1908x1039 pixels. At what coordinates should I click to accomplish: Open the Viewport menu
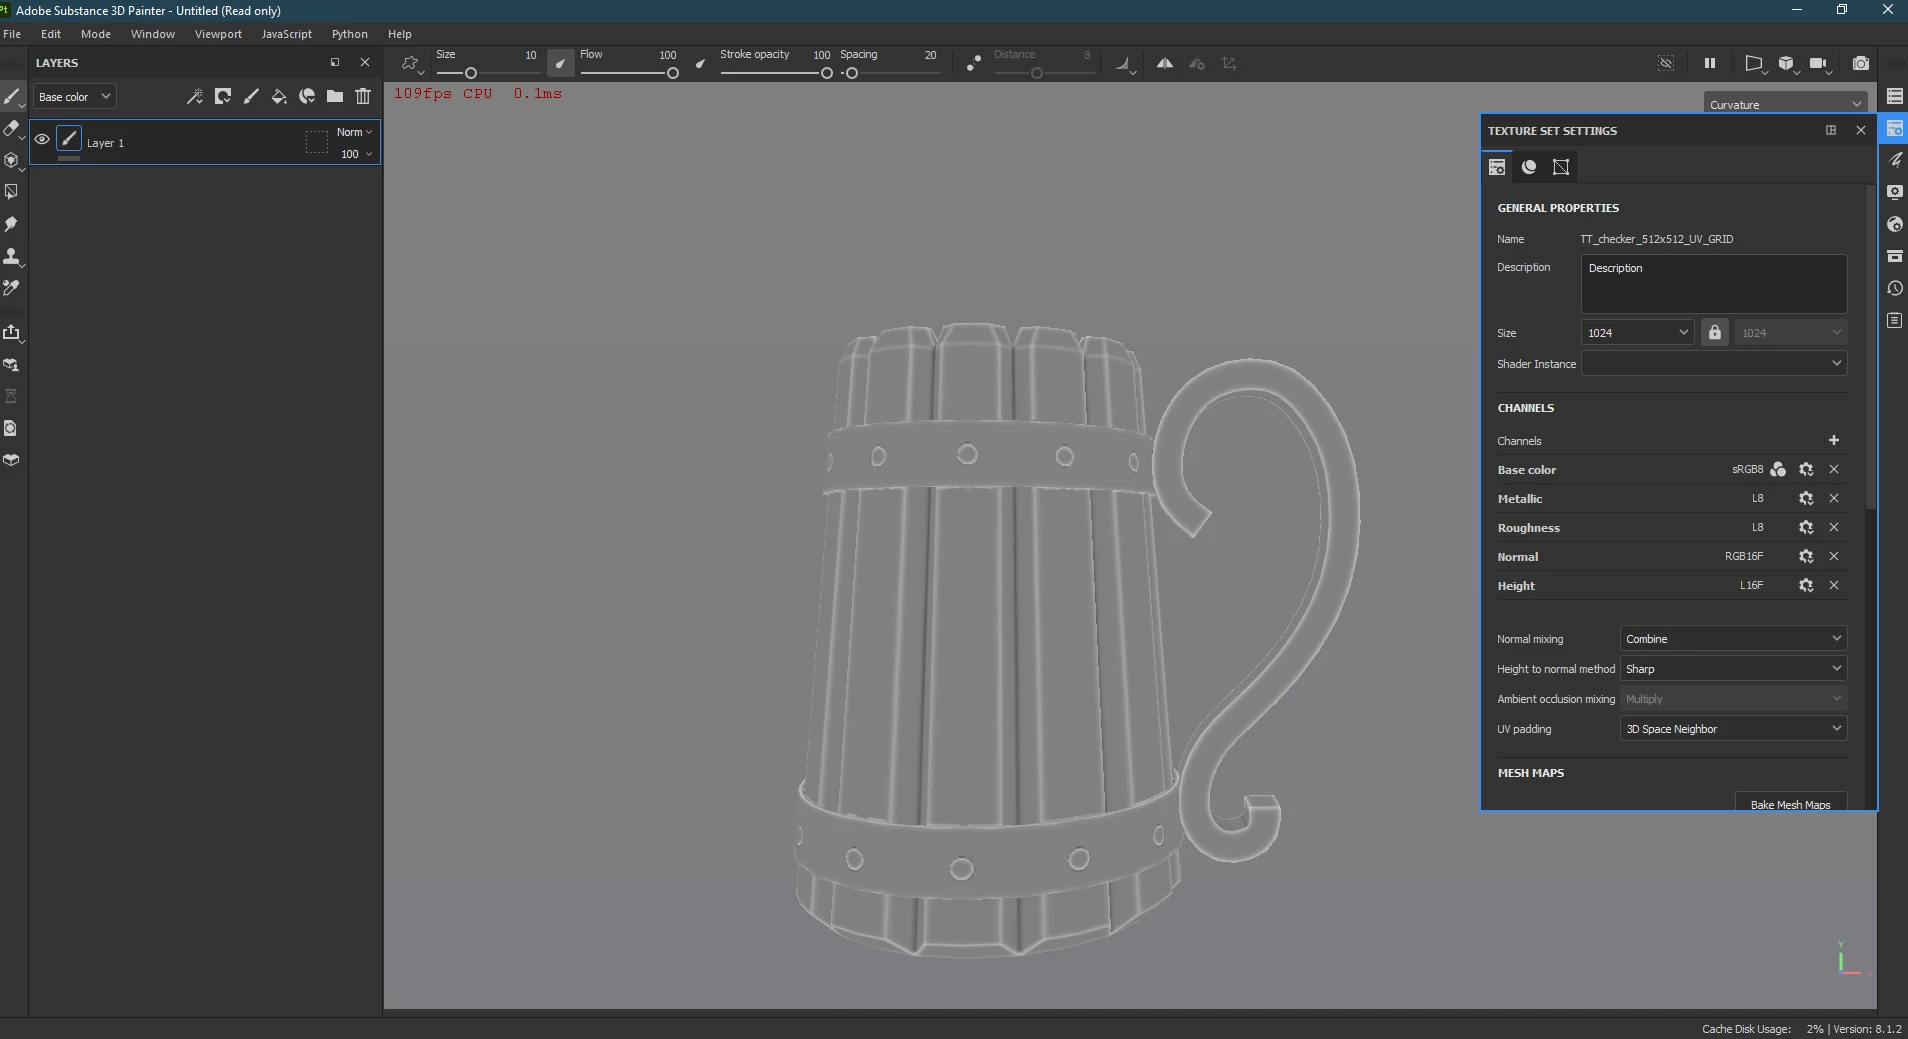tap(218, 34)
